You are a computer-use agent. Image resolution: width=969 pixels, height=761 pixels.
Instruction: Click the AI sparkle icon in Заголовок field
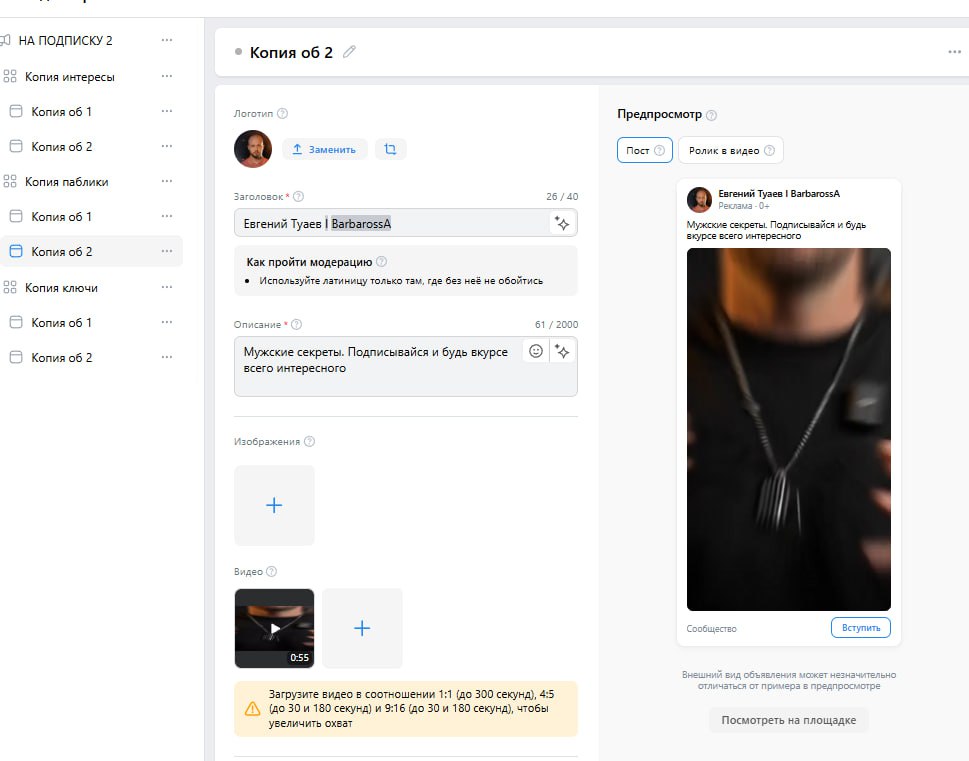pyautogui.click(x=563, y=223)
